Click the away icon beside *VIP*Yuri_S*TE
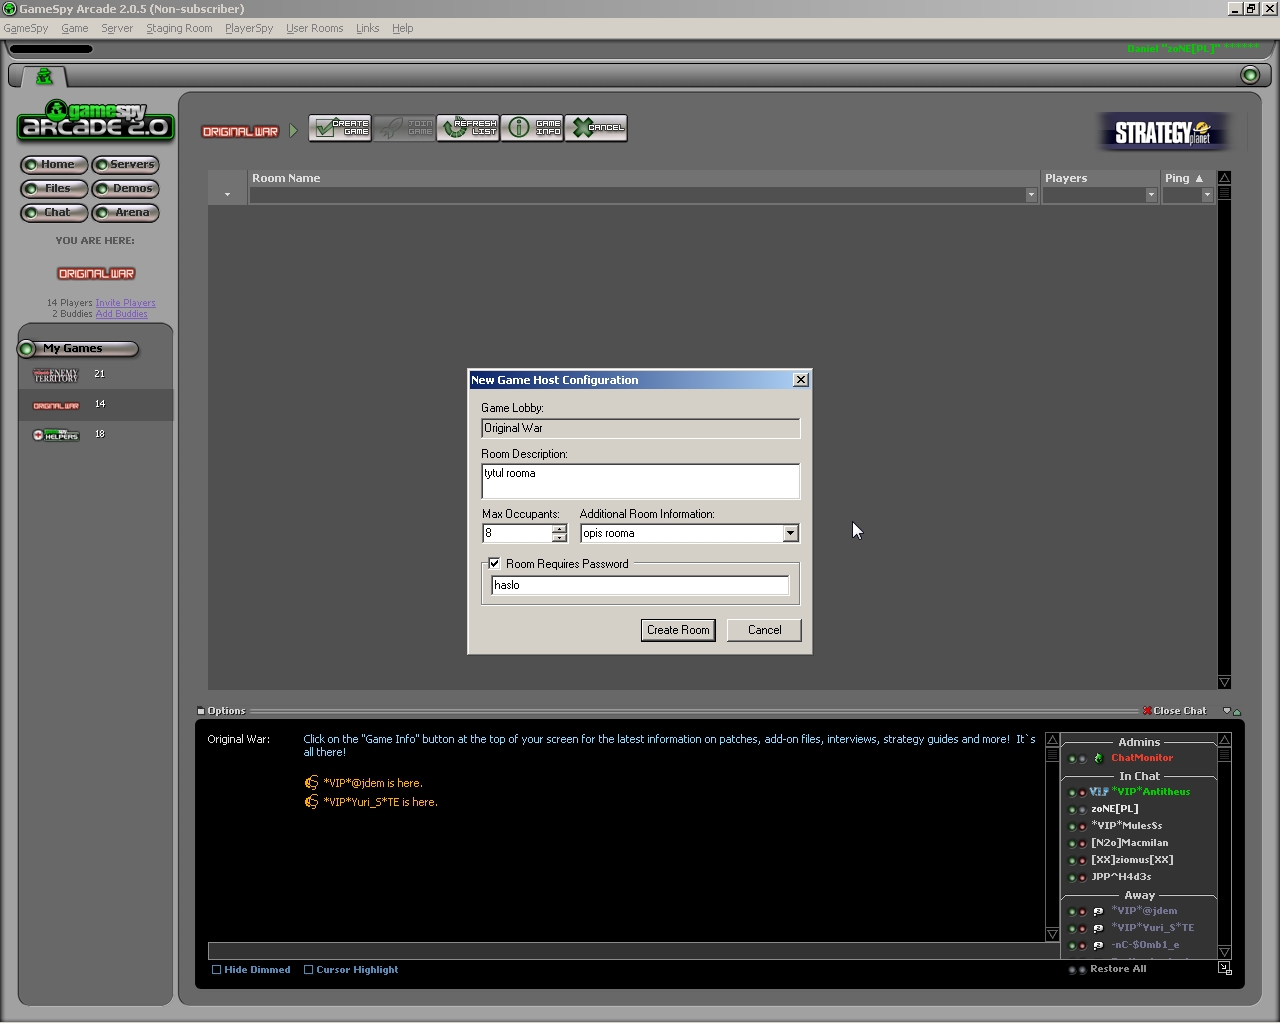Viewport: 1280px width, 1024px height. (1098, 928)
